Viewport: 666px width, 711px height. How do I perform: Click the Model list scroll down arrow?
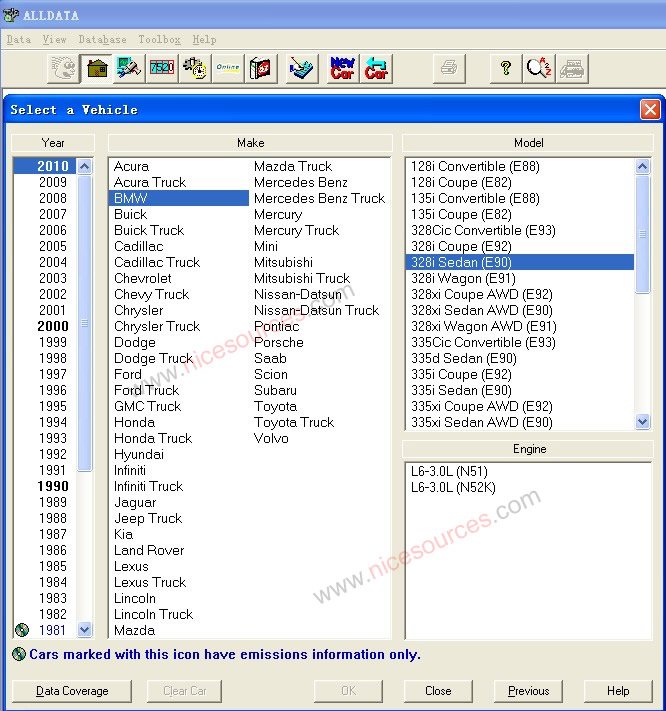642,422
